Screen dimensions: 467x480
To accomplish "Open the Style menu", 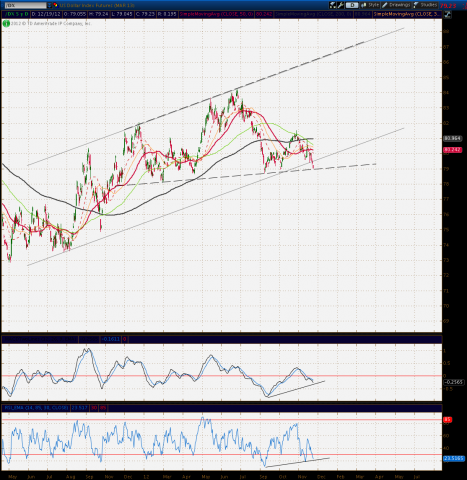I will (370, 5).
